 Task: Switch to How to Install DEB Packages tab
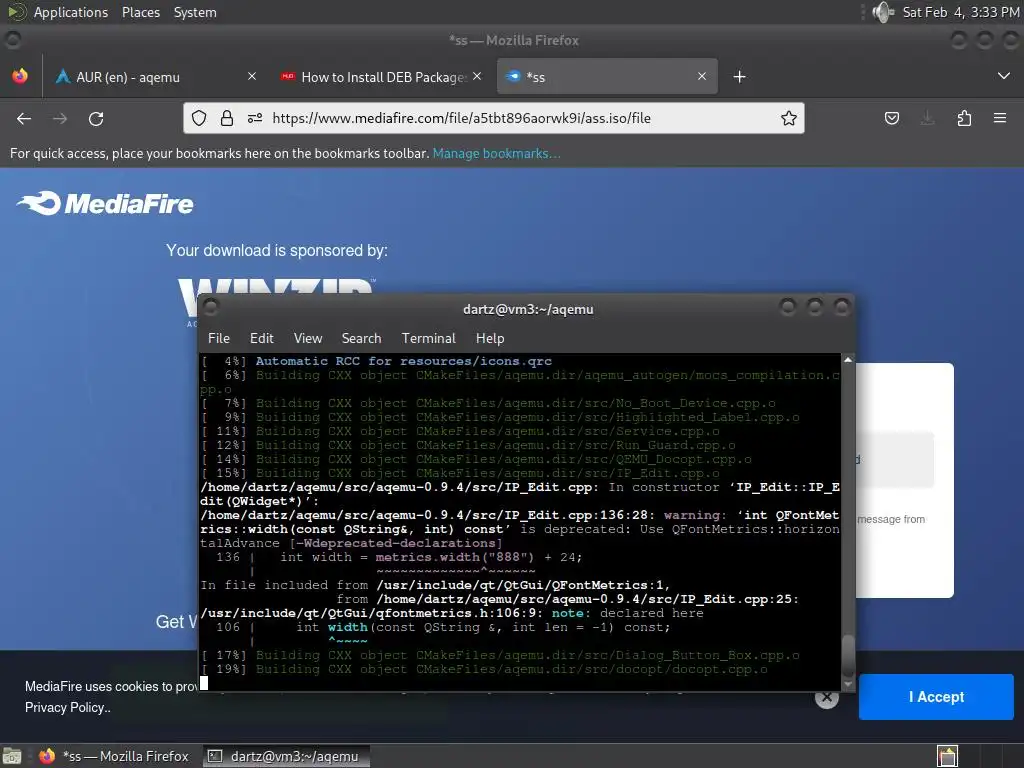click(x=381, y=76)
